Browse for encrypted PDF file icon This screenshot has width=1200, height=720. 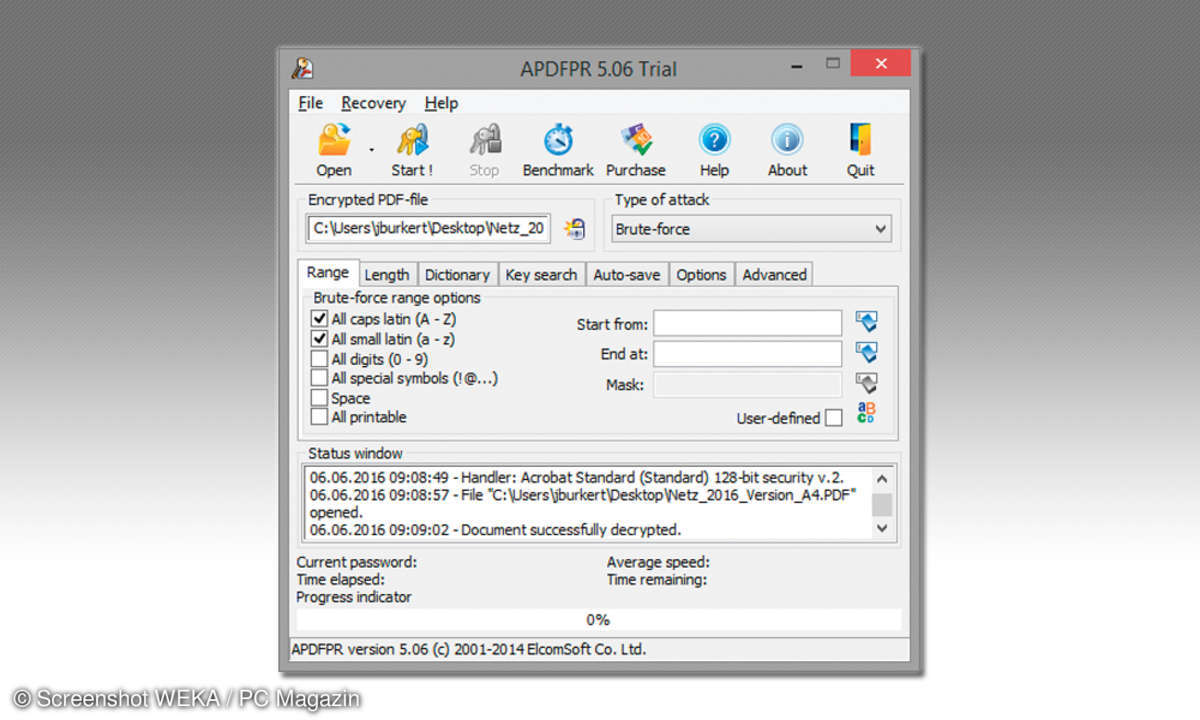tap(574, 228)
